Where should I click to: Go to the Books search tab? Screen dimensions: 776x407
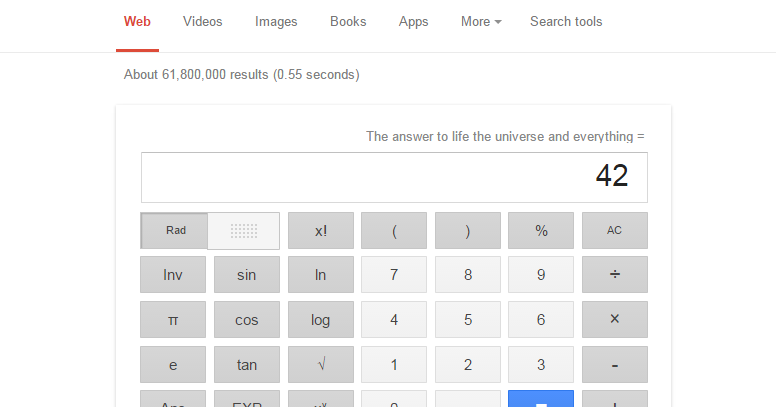(348, 22)
